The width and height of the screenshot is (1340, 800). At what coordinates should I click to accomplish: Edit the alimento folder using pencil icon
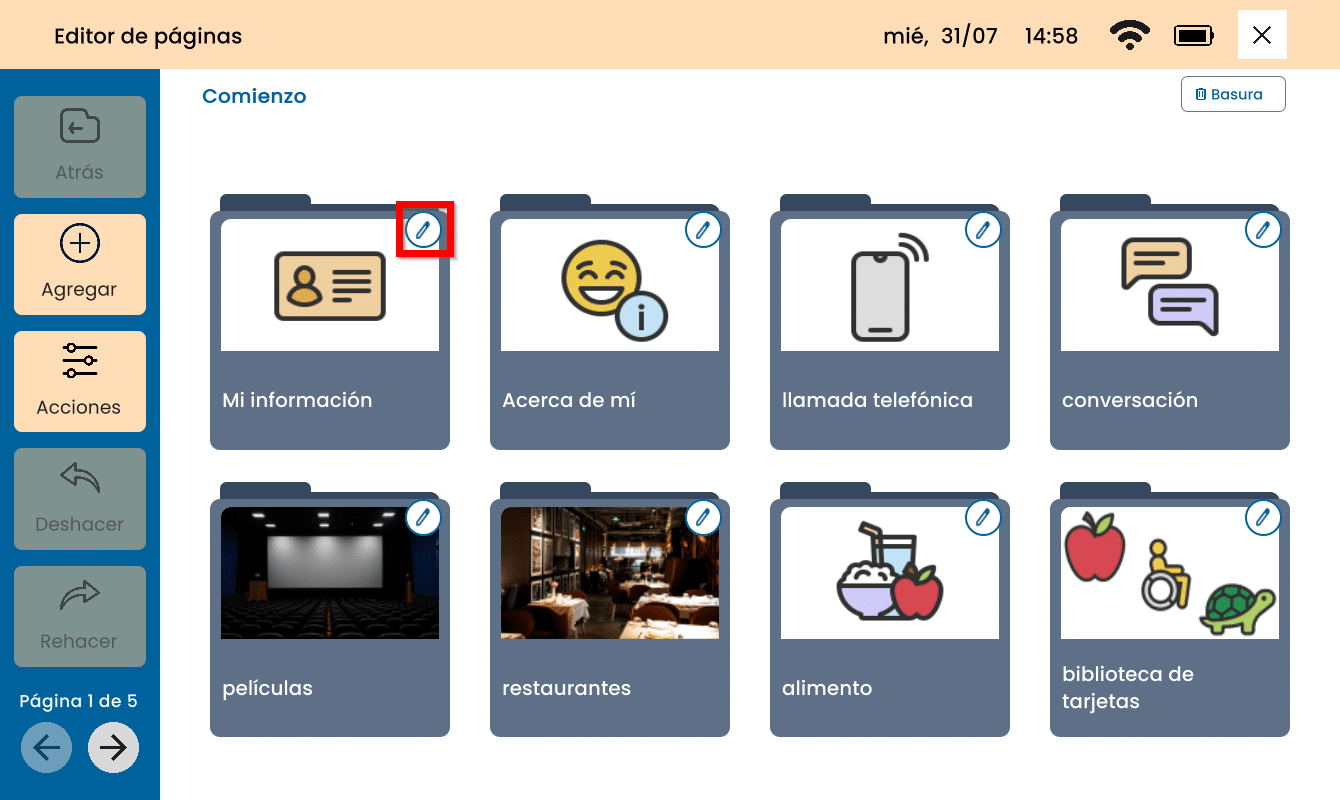pyautogui.click(x=983, y=517)
